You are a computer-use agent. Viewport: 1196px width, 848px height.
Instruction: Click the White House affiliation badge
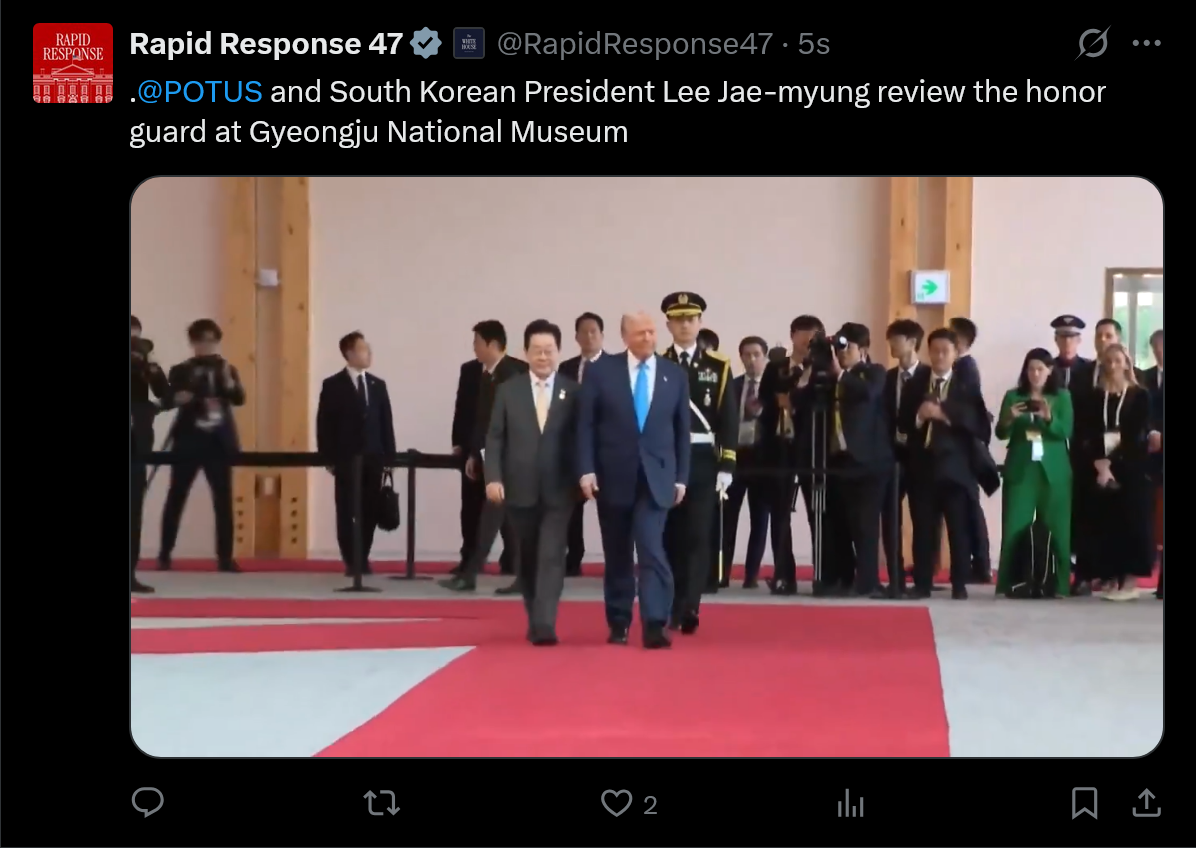(469, 43)
